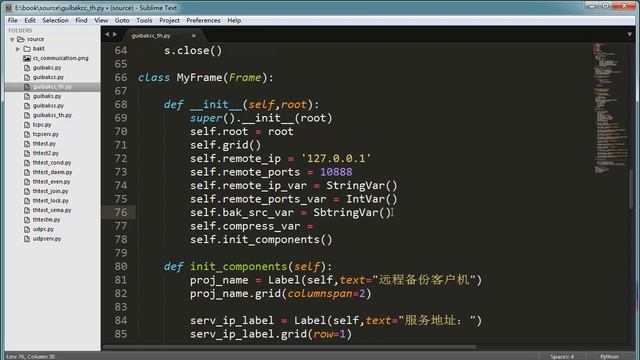Click the '127.0.0.1' string on line 72
This screenshot has width=640, height=360.
coord(336,158)
